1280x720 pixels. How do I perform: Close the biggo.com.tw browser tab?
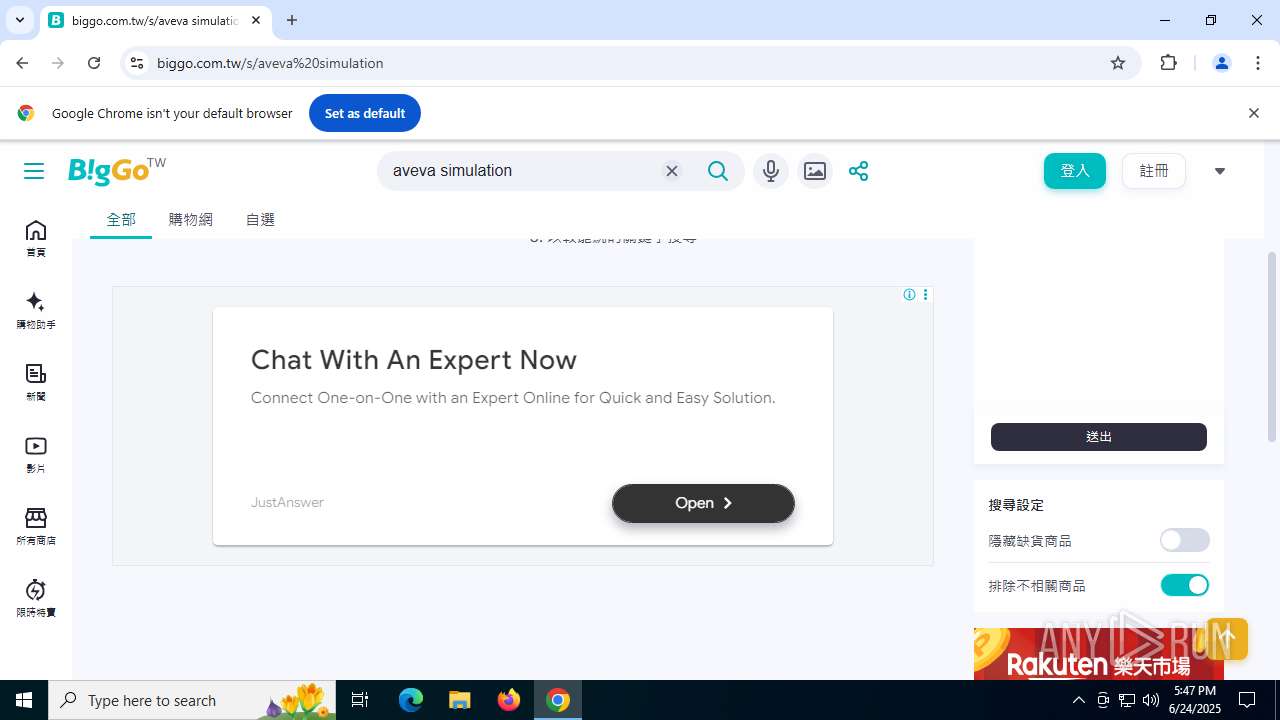[256, 20]
